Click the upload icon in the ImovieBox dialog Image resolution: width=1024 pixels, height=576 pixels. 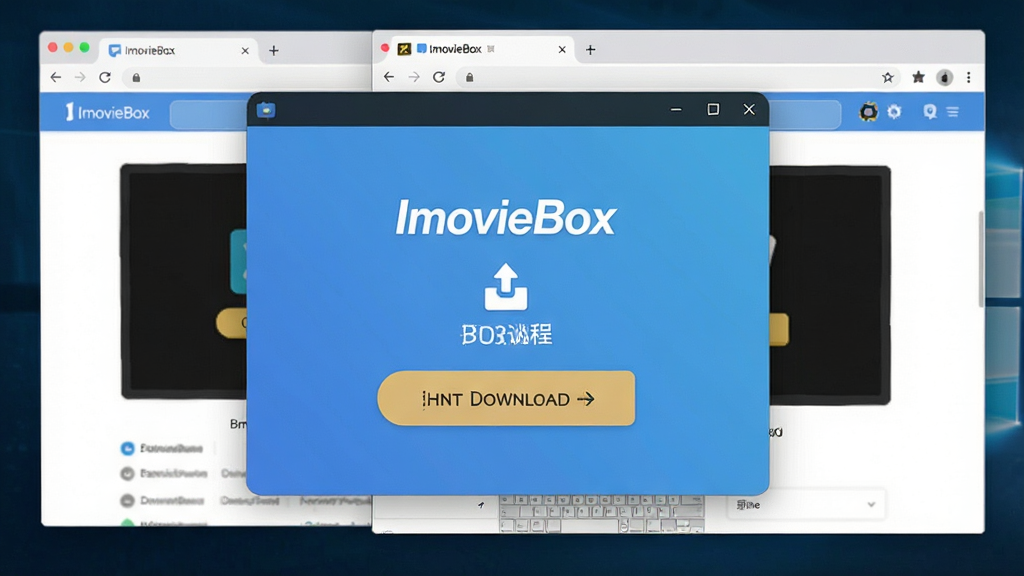[x=505, y=287]
